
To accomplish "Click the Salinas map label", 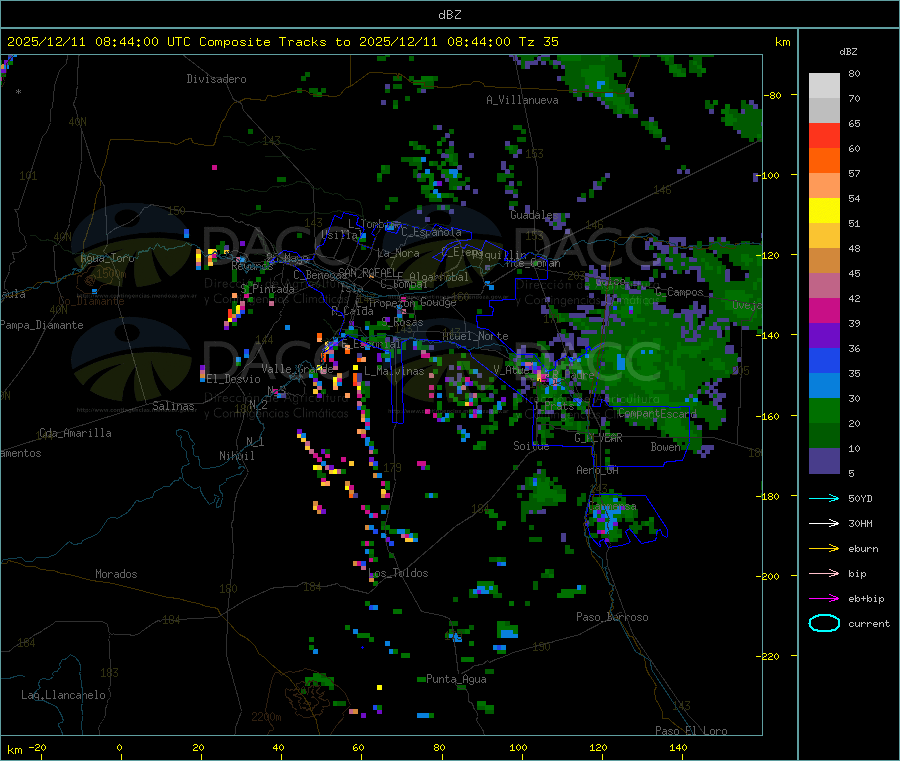I will [173, 406].
